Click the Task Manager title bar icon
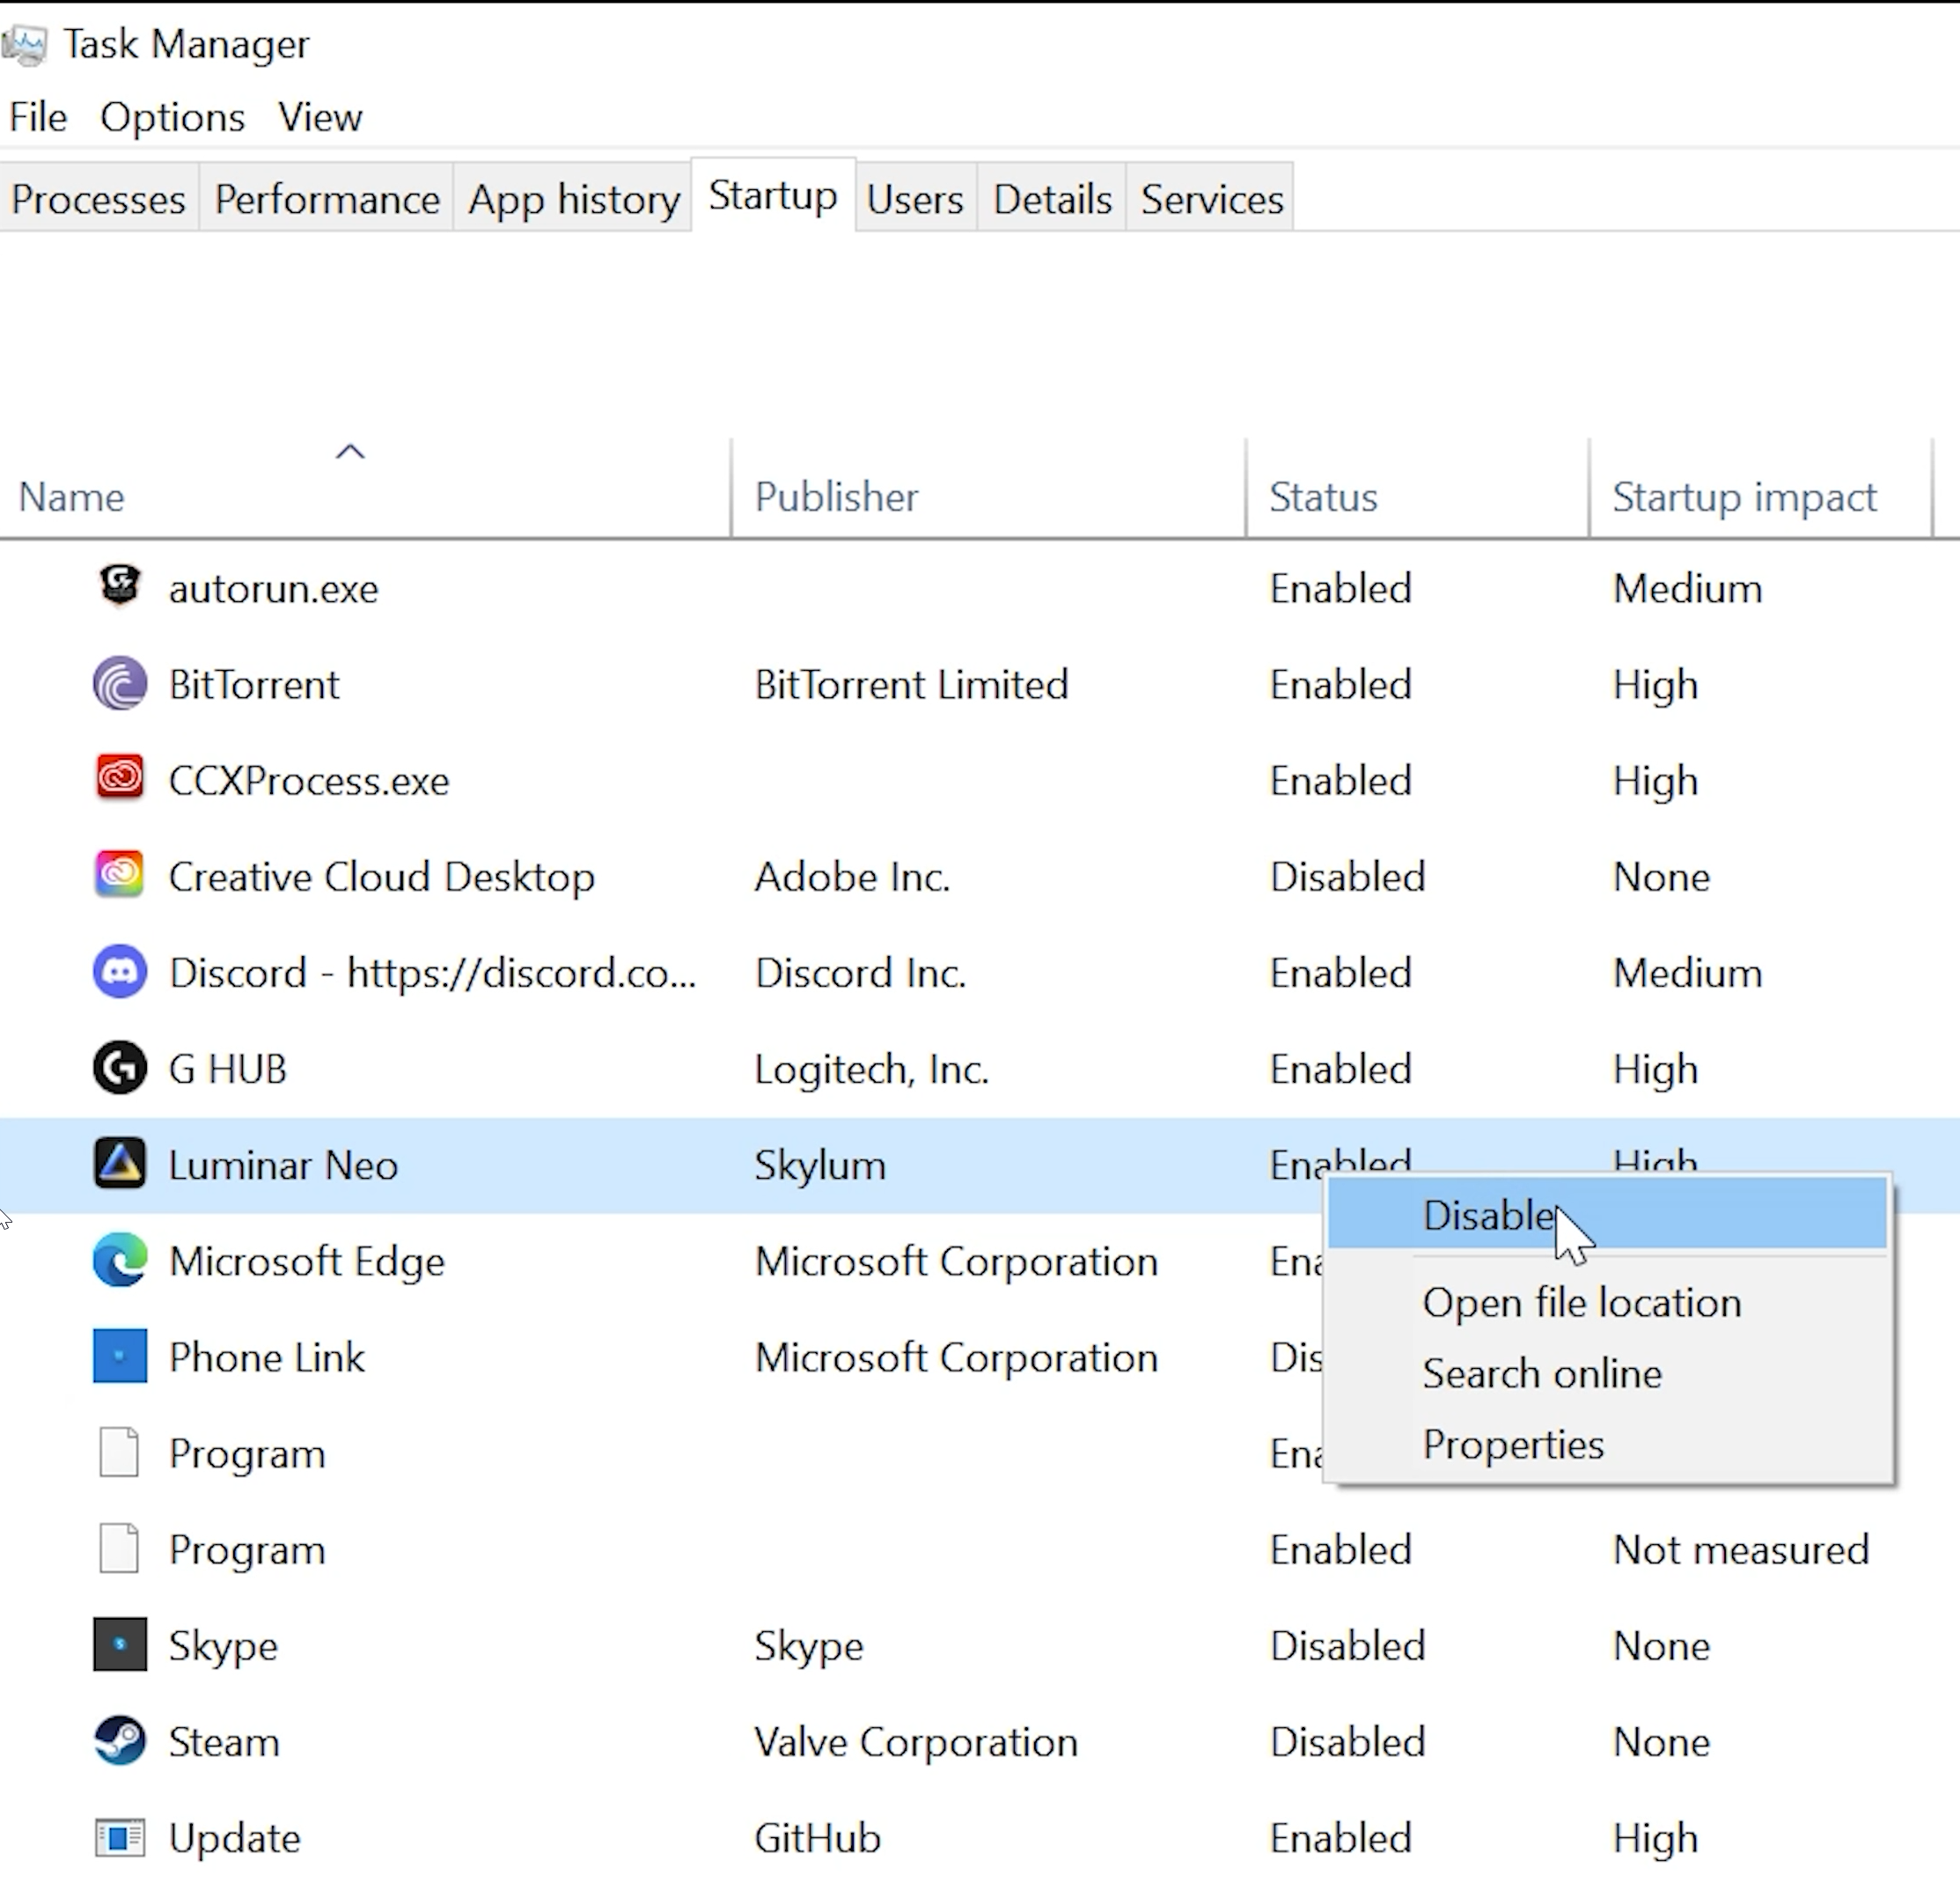This screenshot has height=1883, width=1960. pyautogui.click(x=25, y=45)
